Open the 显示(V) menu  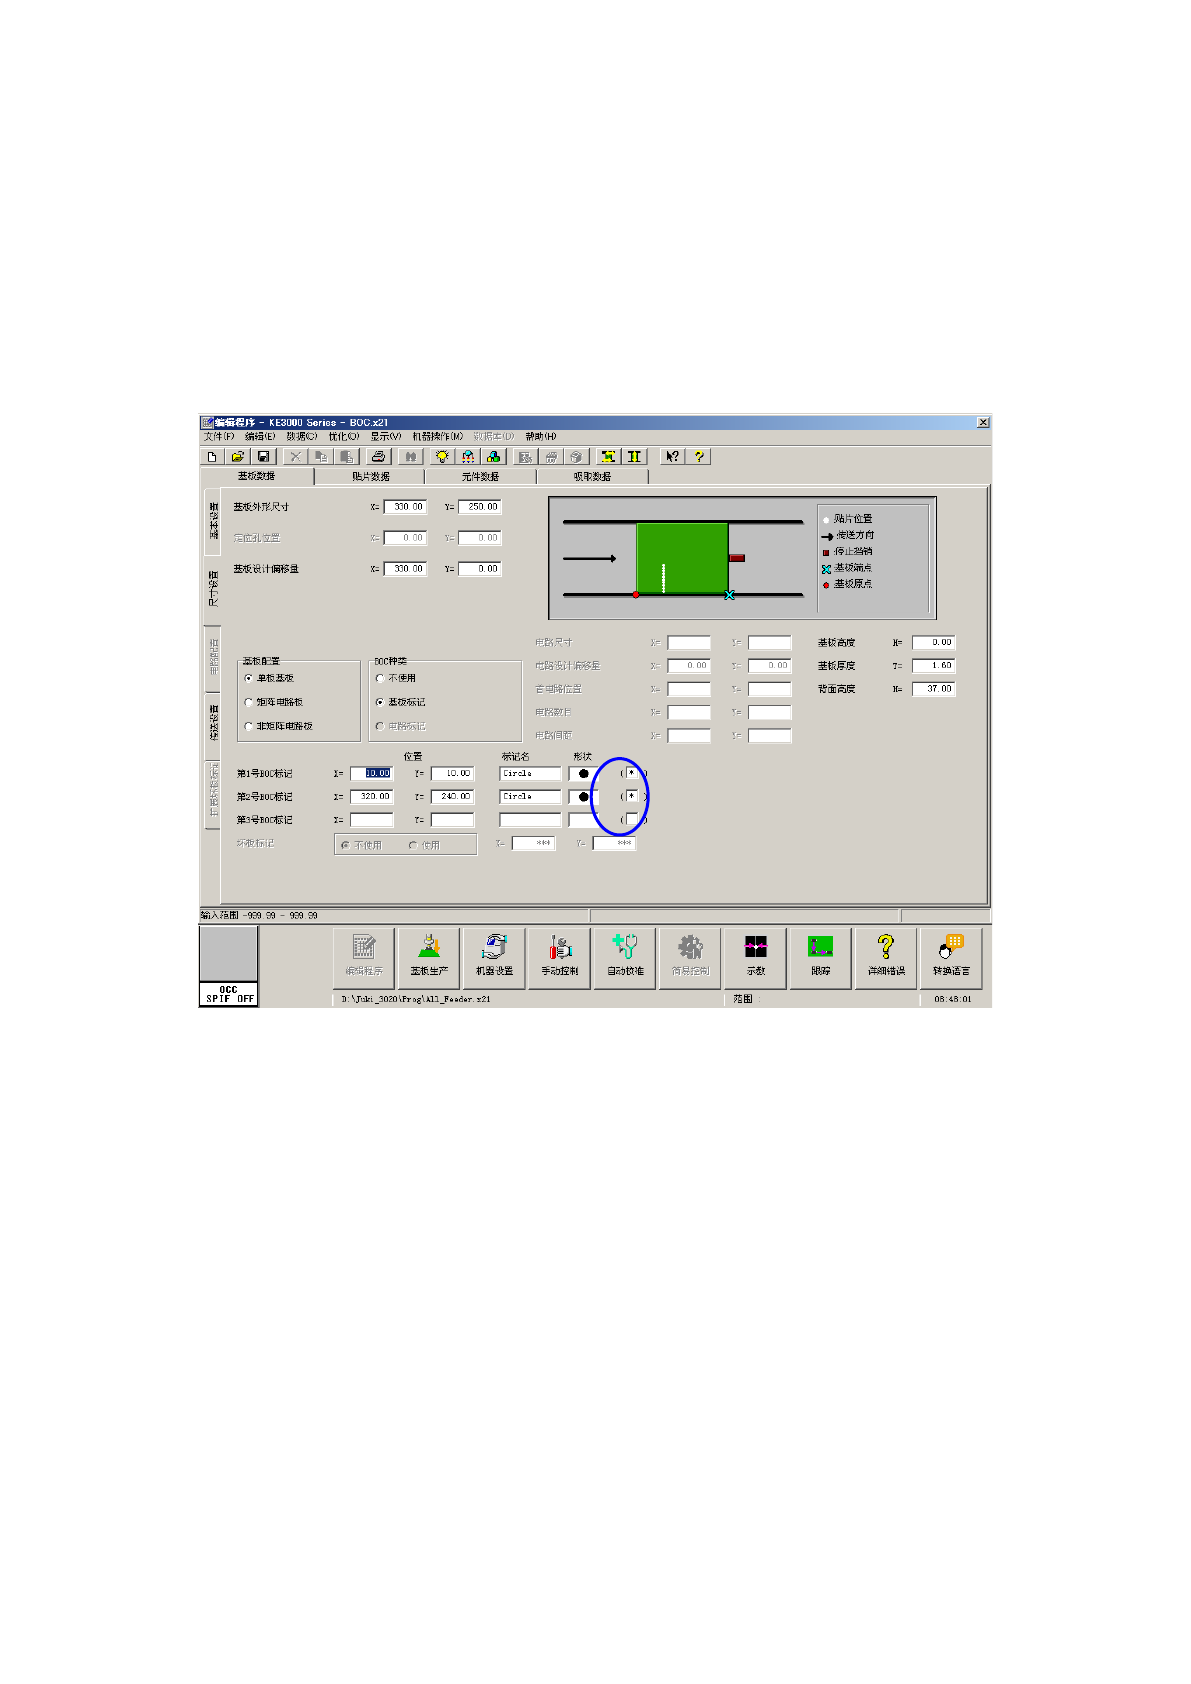click(x=385, y=436)
